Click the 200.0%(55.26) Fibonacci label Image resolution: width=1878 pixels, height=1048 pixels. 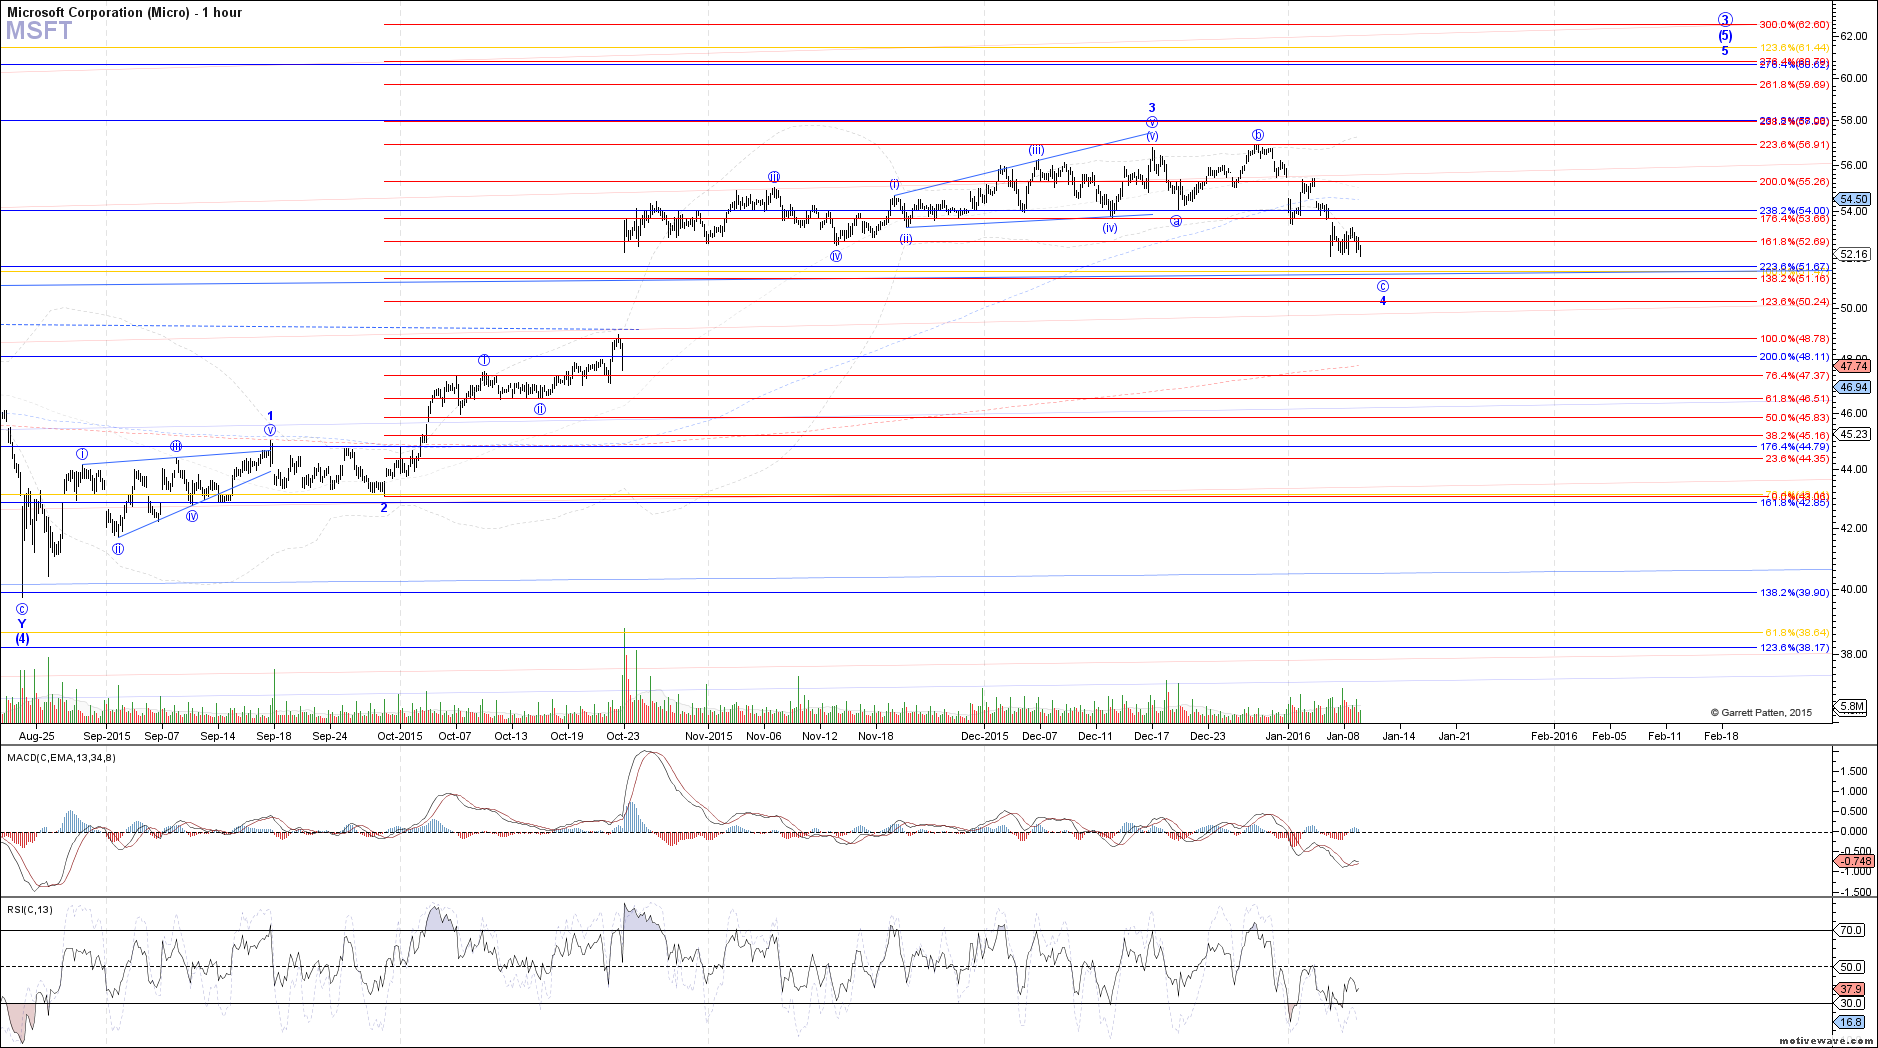coord(1794,181)
